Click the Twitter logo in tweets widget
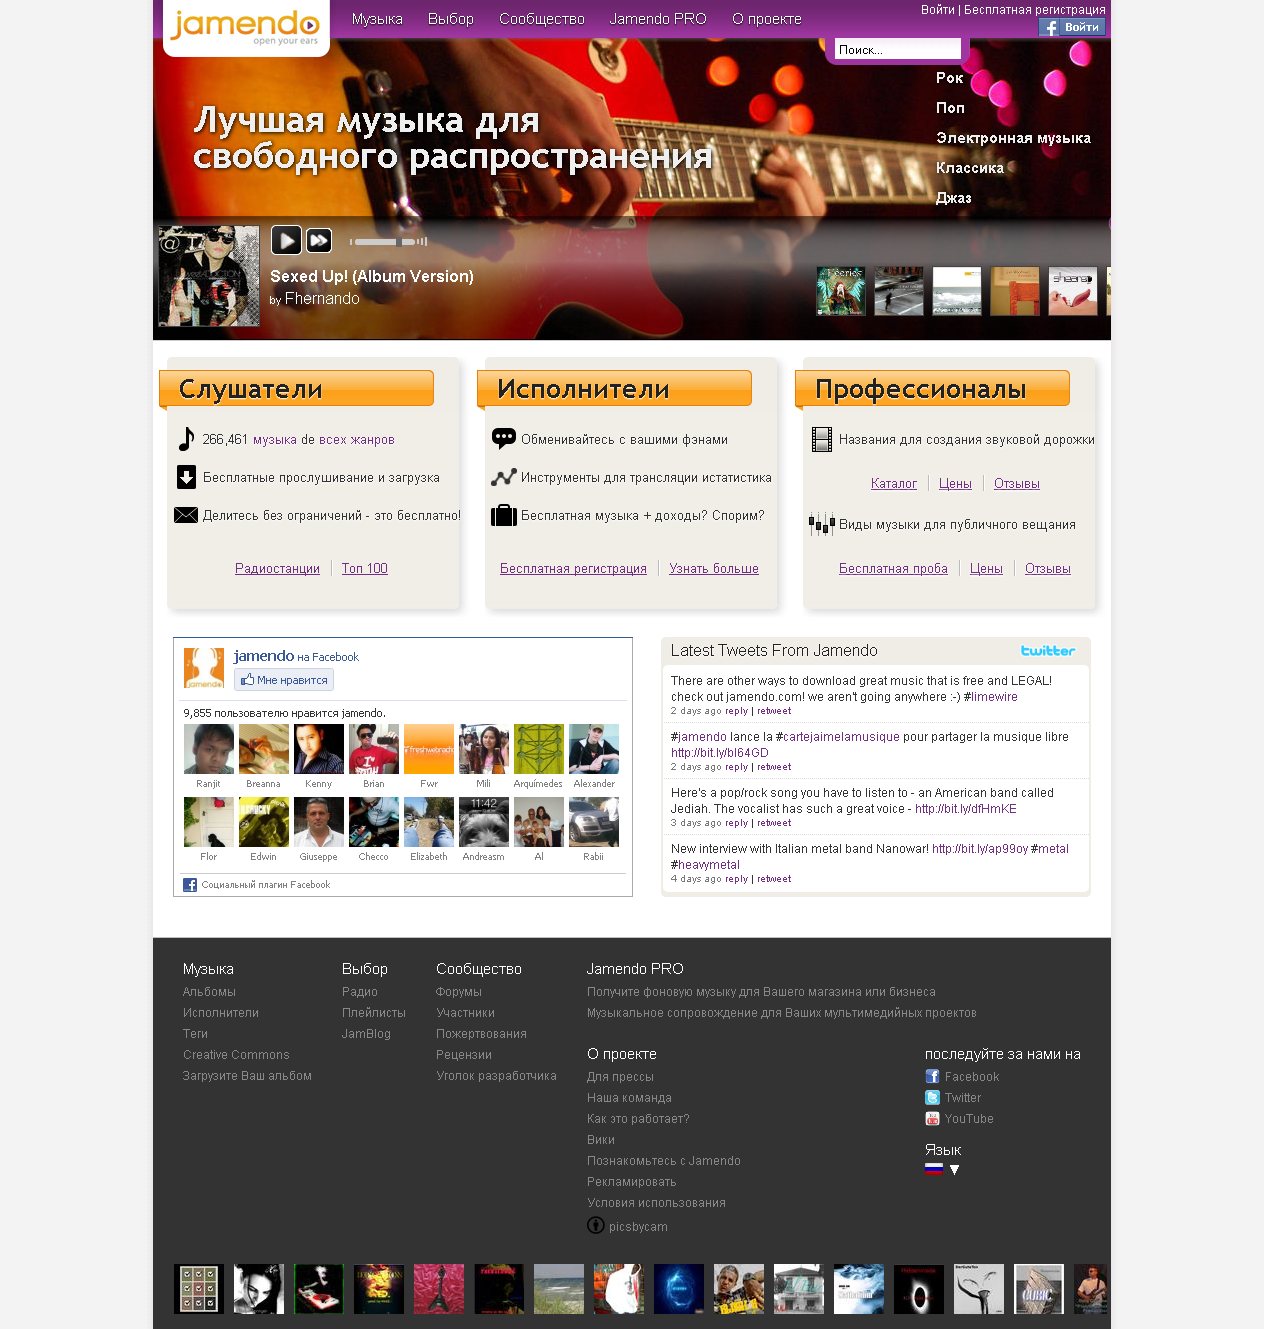Viewport: 1264px width, 1329px height. pos(1048,650)
